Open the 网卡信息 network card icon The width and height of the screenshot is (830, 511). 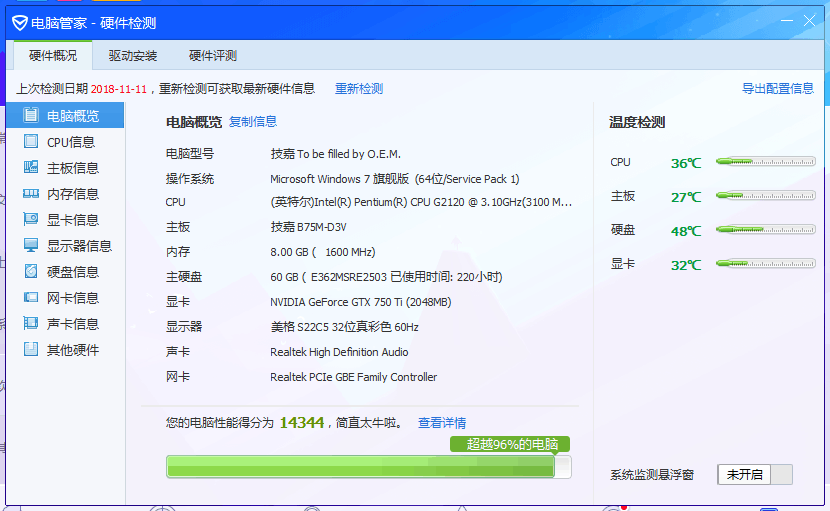click(x=31, y=297)
